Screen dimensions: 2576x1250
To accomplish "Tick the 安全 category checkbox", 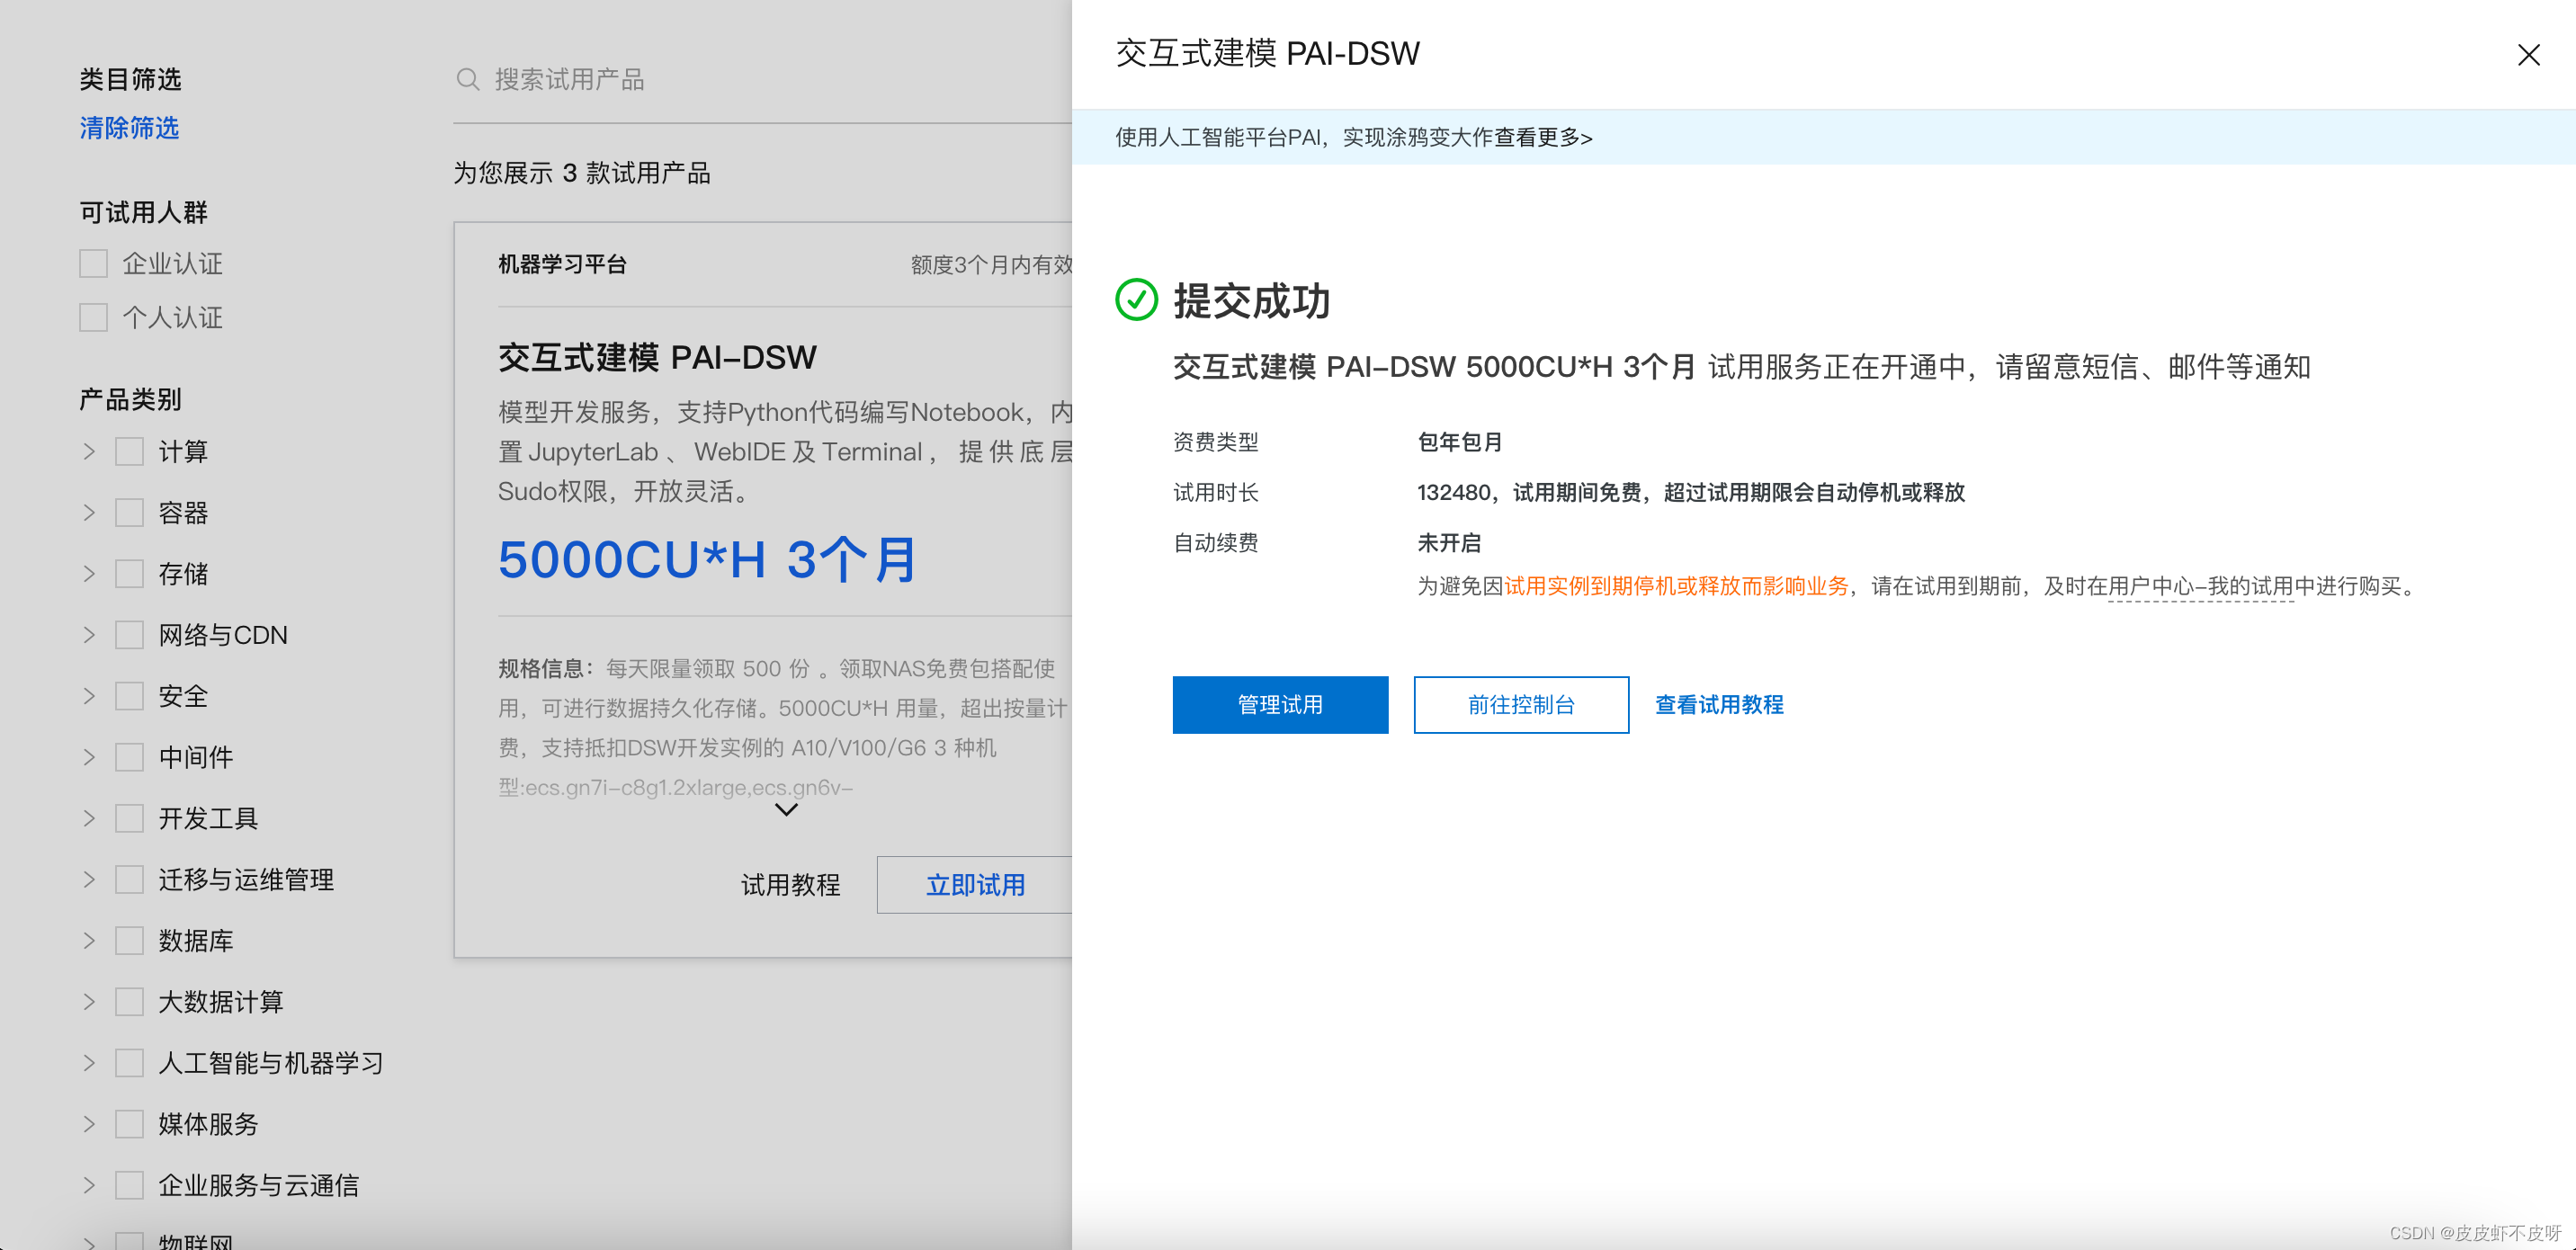I will tap(129, 696).
